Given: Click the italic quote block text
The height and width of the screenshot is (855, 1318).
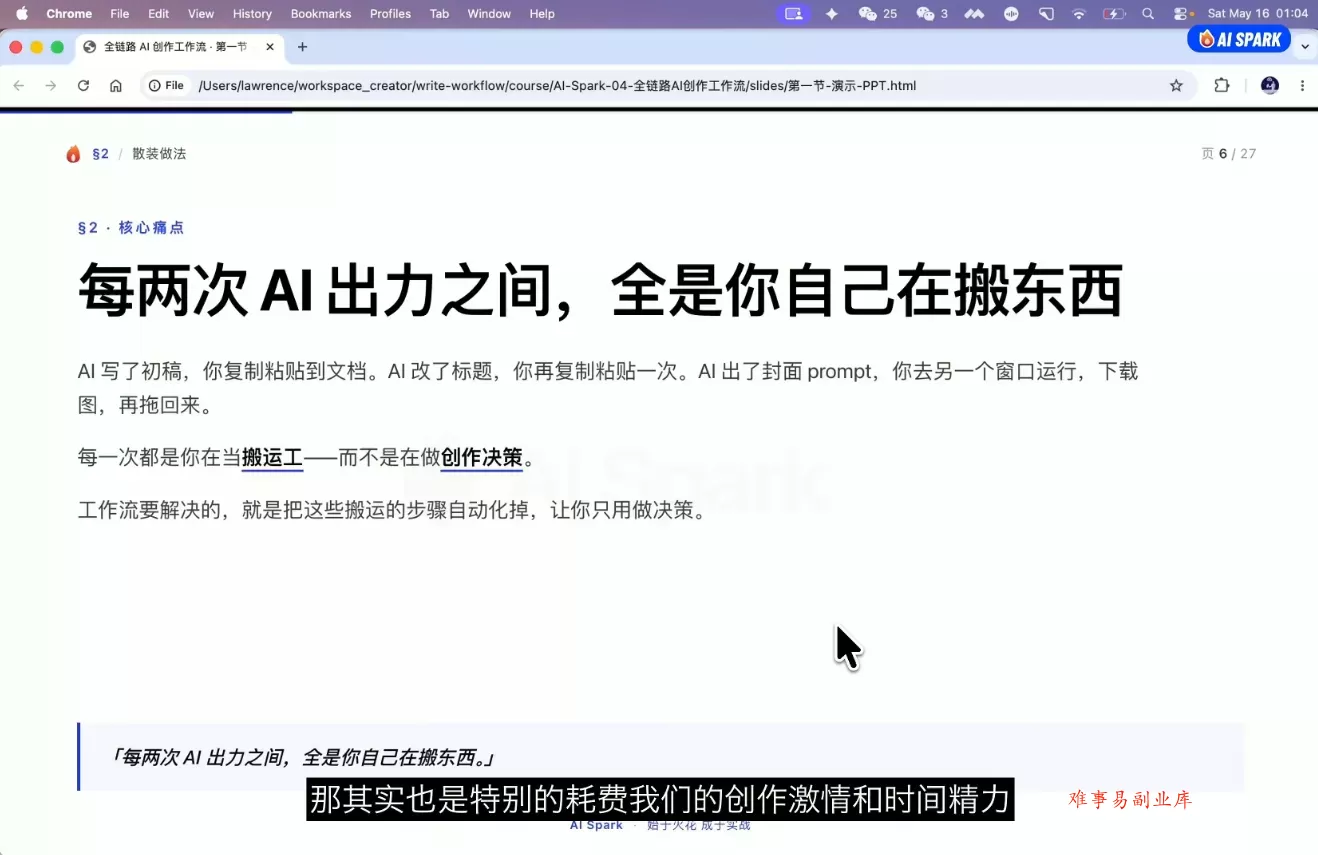Looking at the screenshot, I should tap(303, 757).
